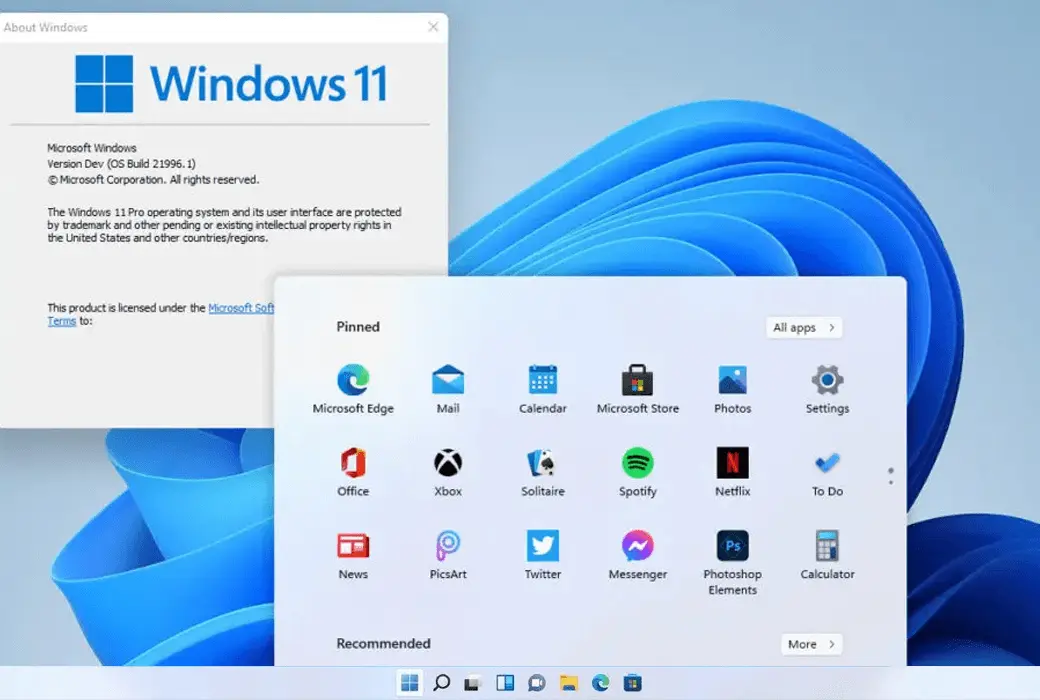Open Chat from the taskbar
Screen dimensions: 1040x700
pos(537,683)
